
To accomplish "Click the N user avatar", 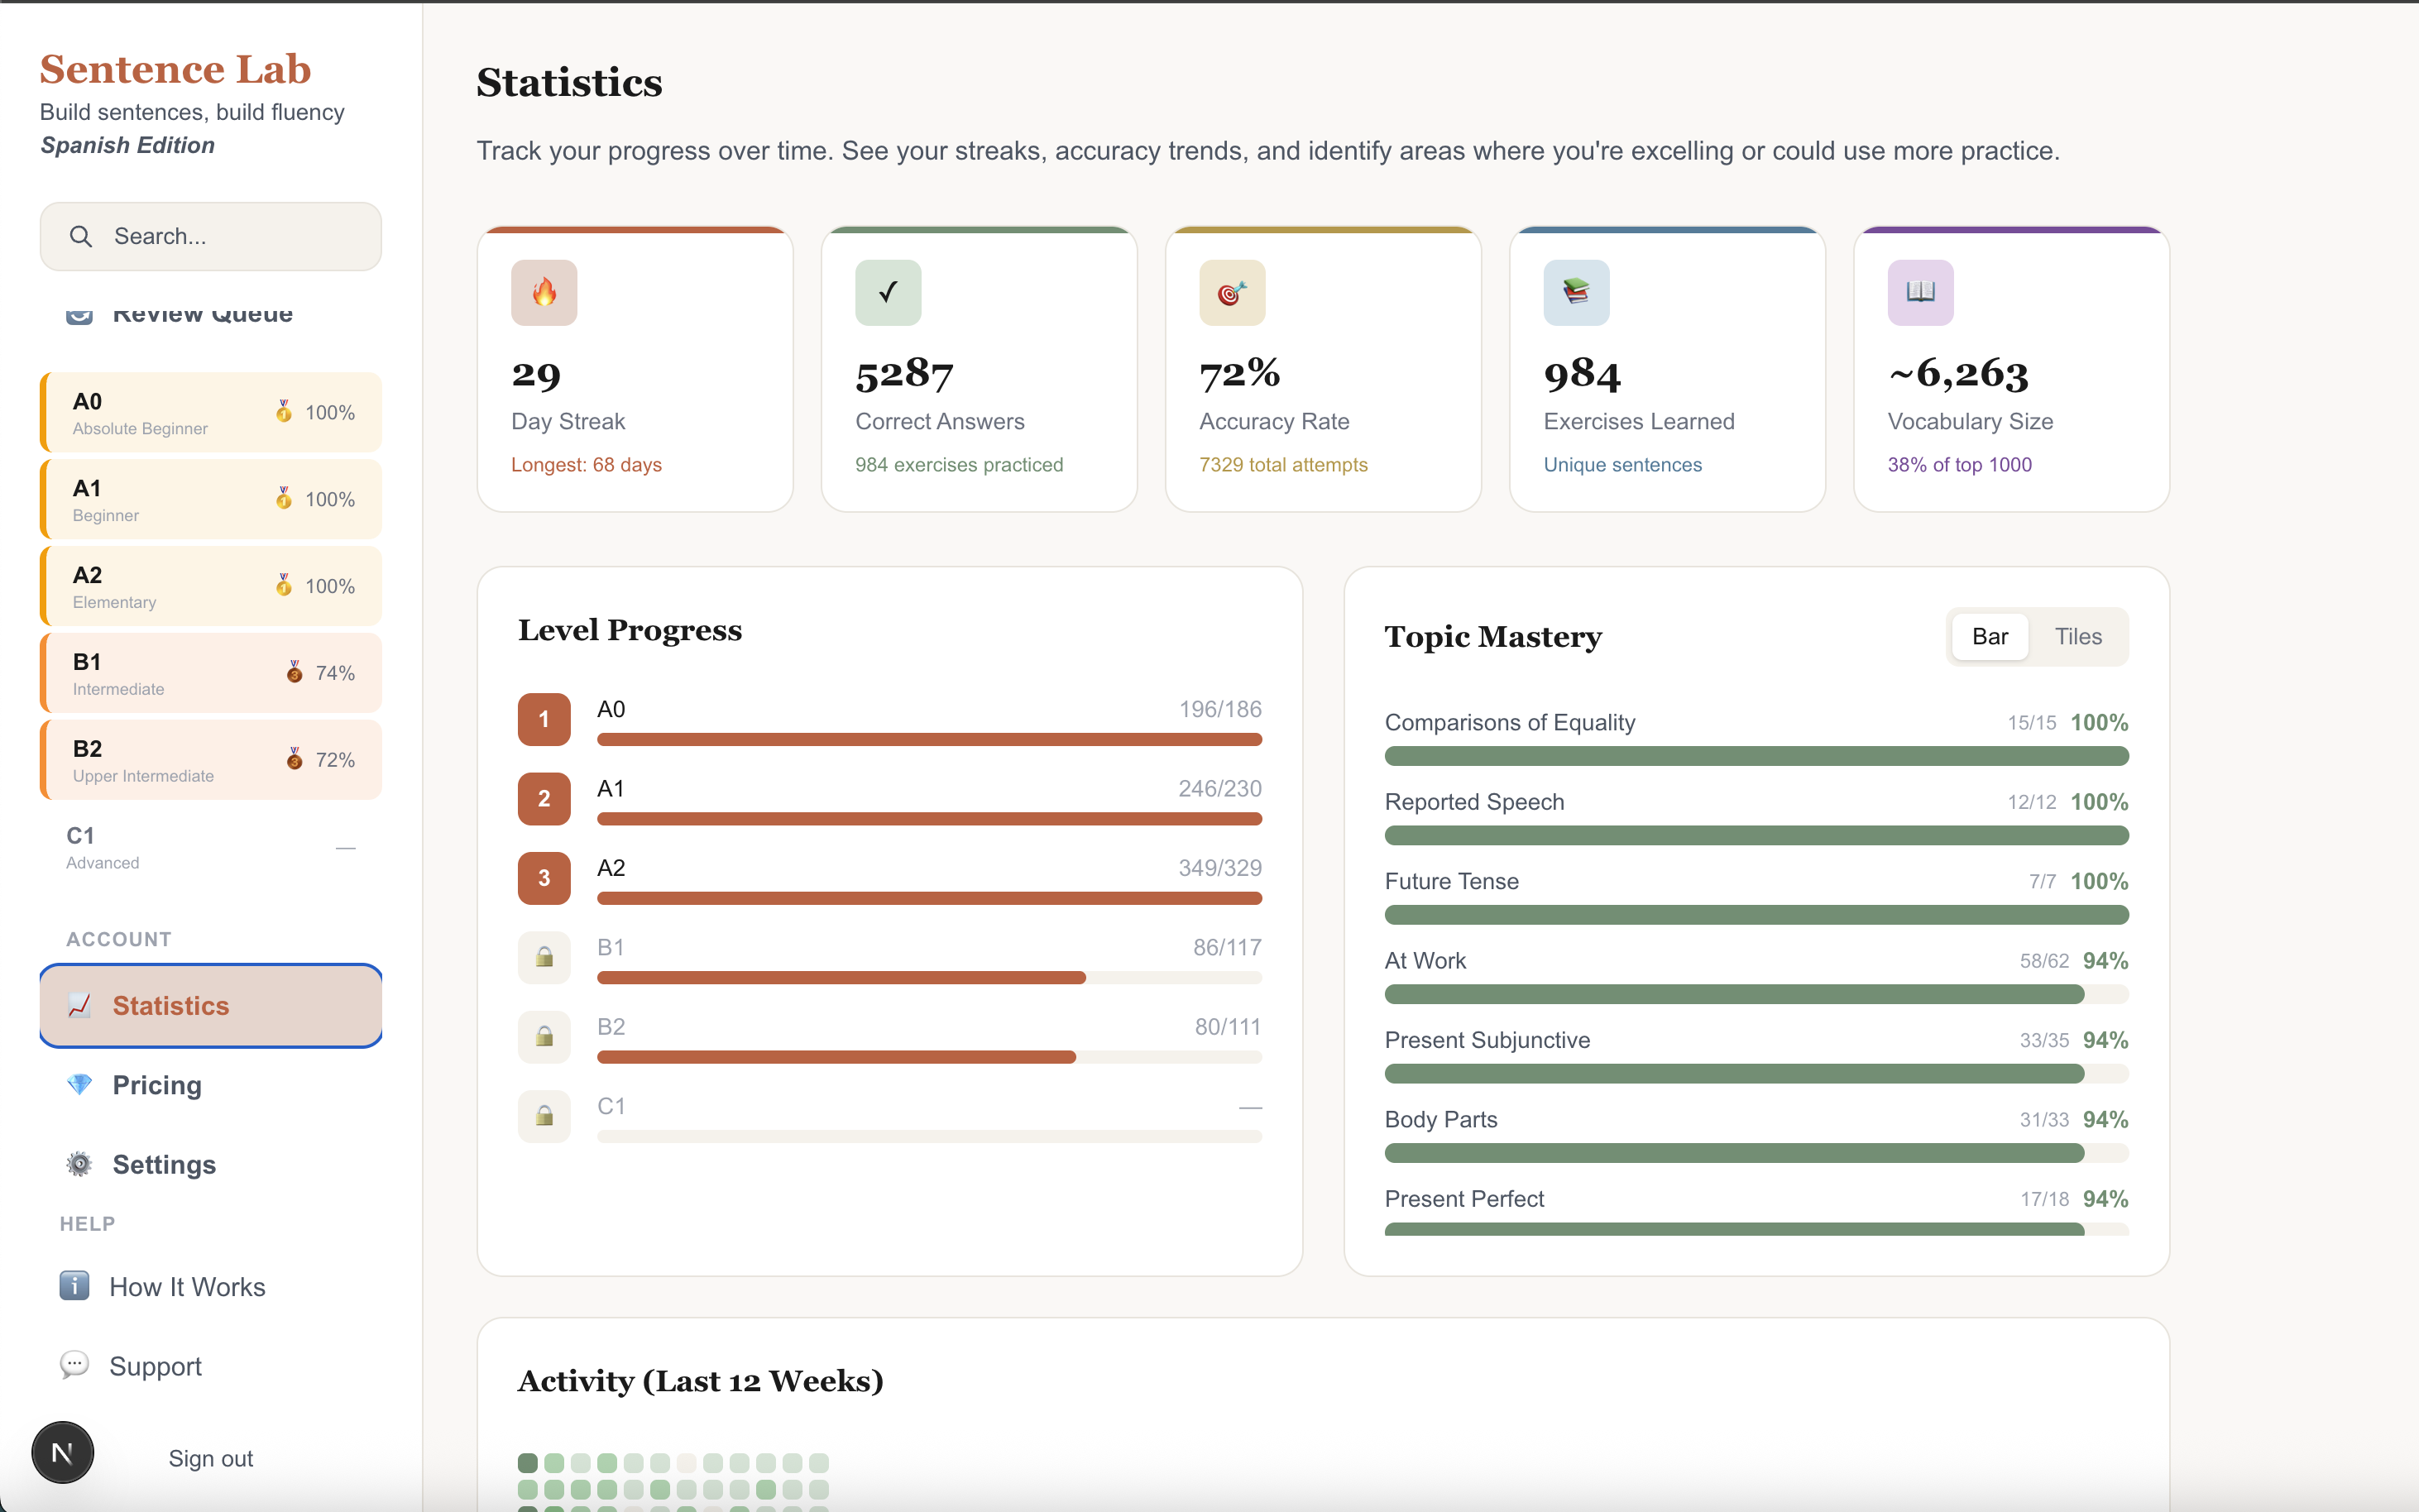I will coord(63,1453).
